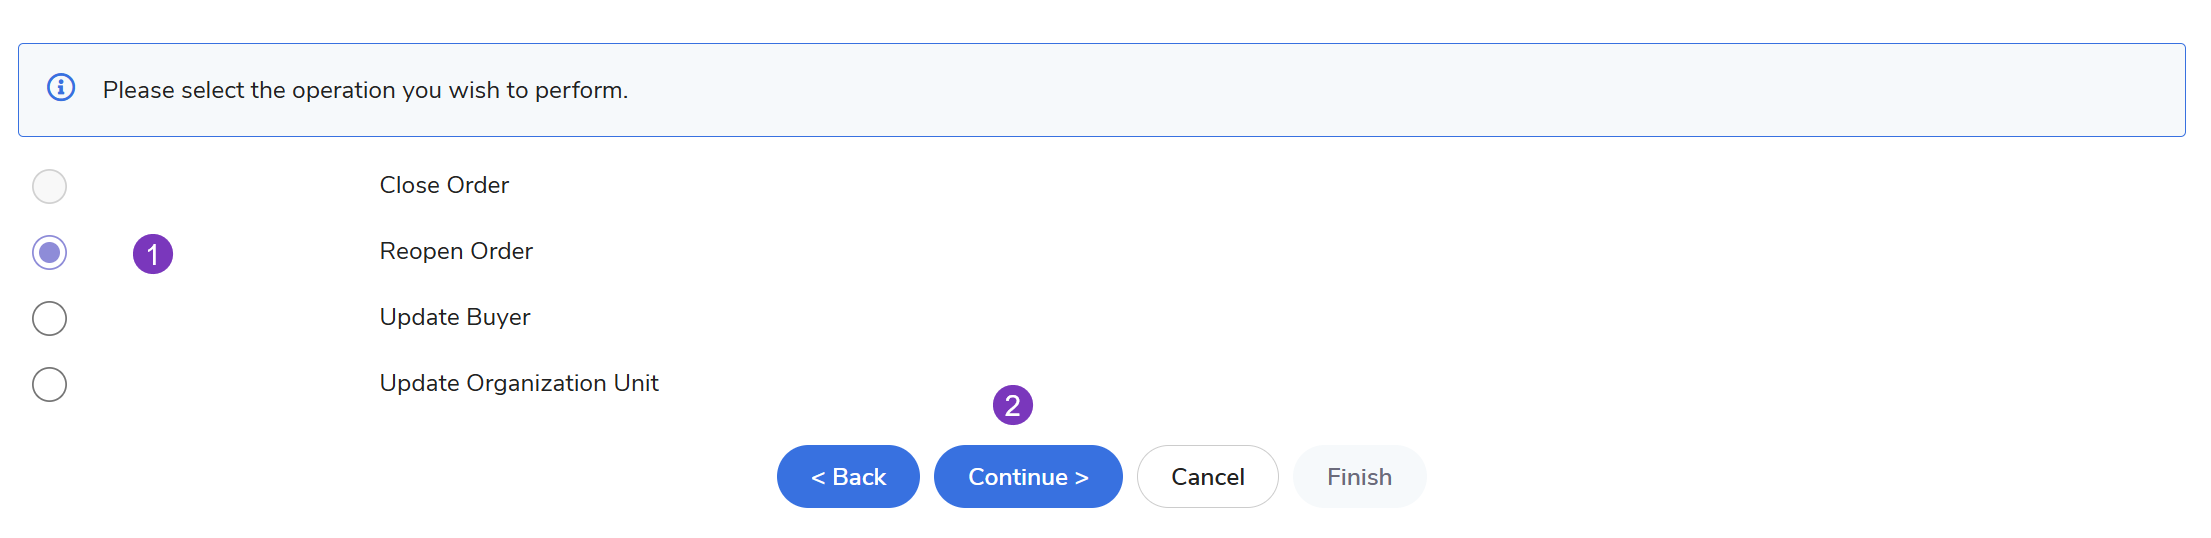Select the Close Order radio button
The height and width of the screenshot is (538, 2211).
coord(49,186)
